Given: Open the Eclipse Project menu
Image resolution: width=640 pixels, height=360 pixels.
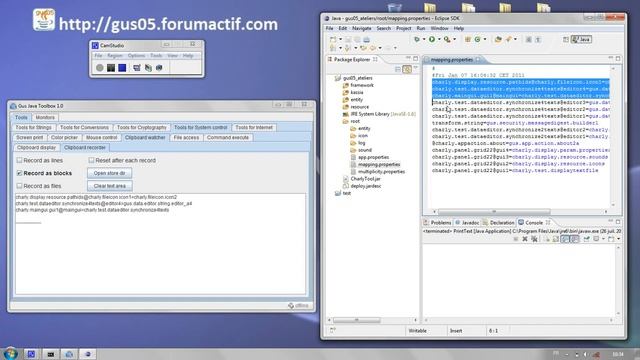Looking at the screenshot, I should pos(403,28).
